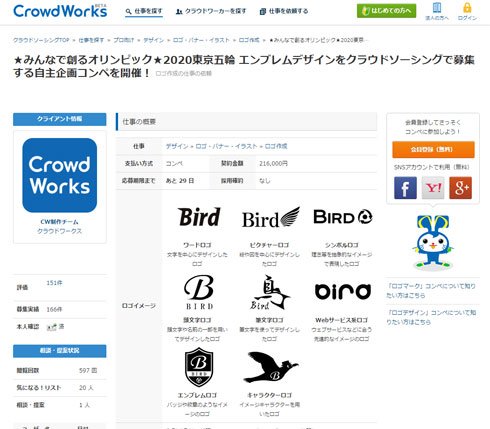This screenshot has width=490, height=429.
Task: Click the CrowdWorks logo in header
Action: [x=60, y=11]
